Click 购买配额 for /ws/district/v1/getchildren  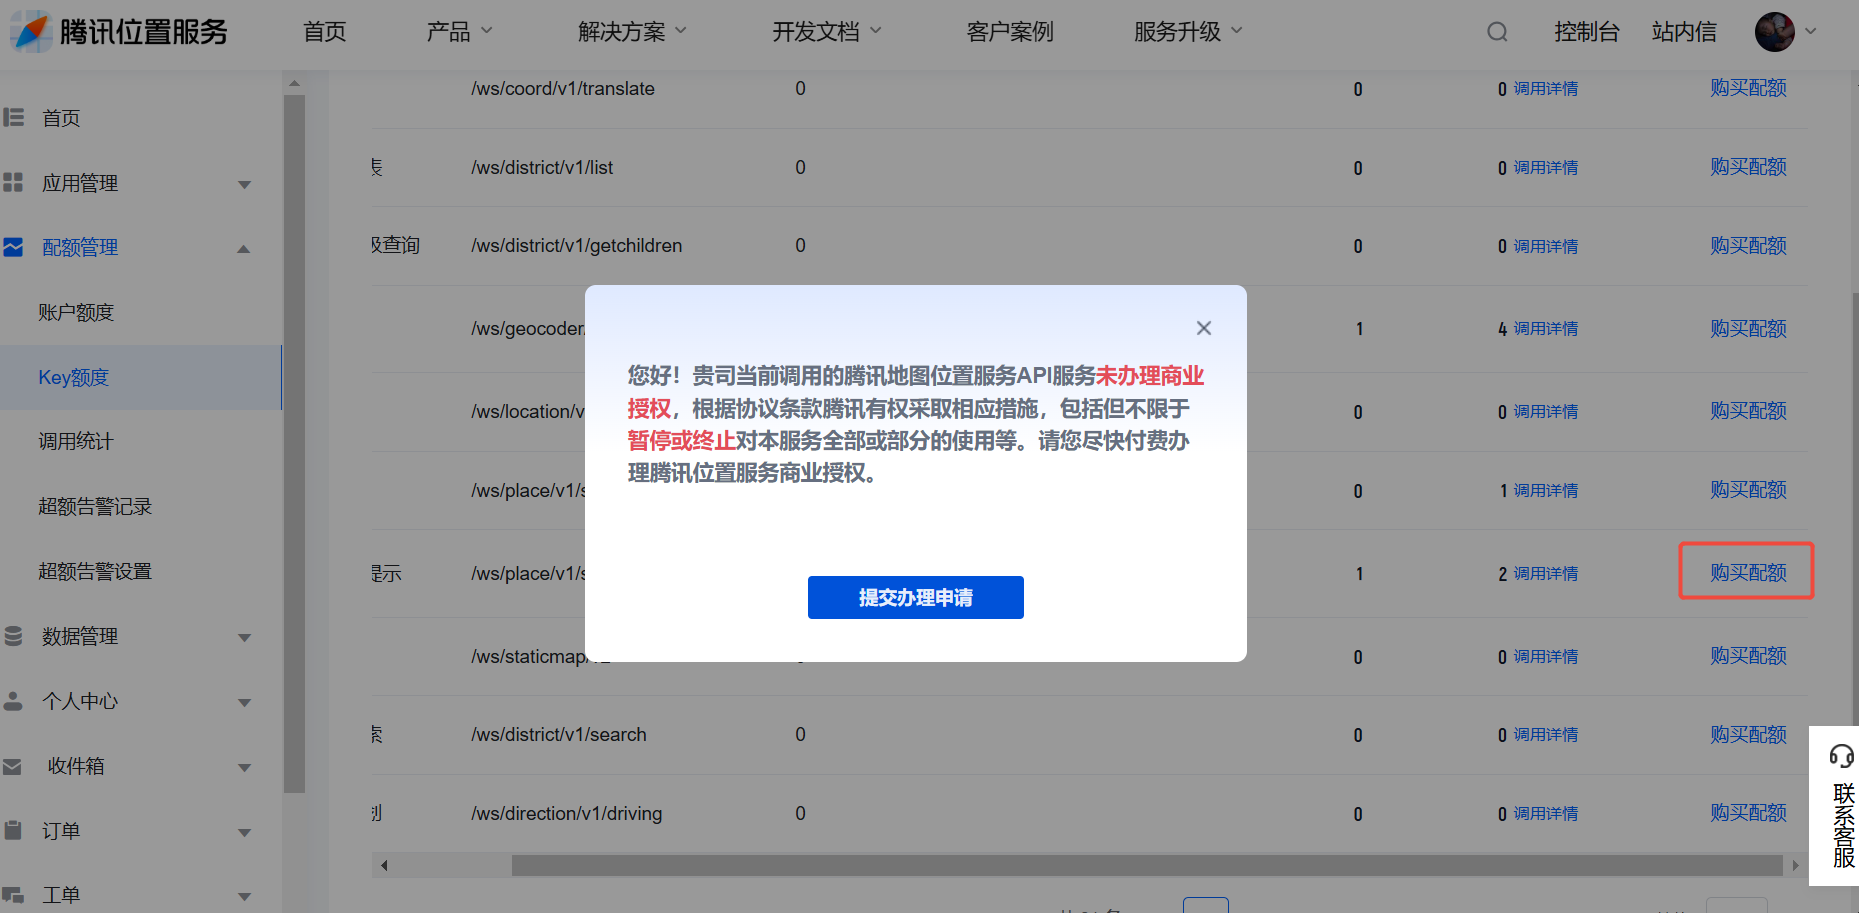[1748, 246]
